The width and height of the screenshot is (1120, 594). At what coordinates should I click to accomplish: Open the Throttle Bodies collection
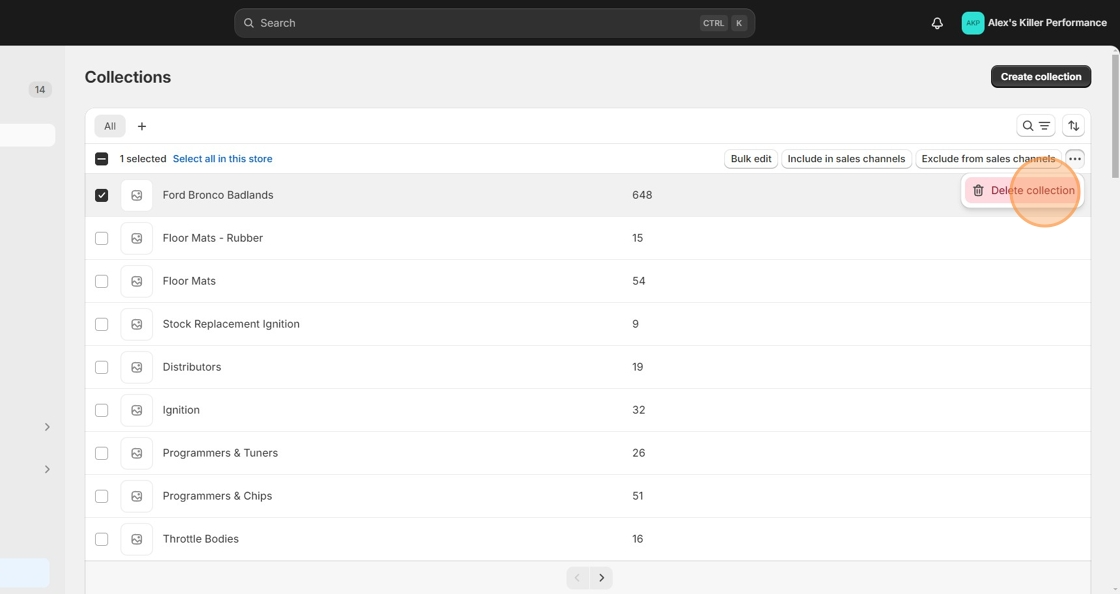201,539
